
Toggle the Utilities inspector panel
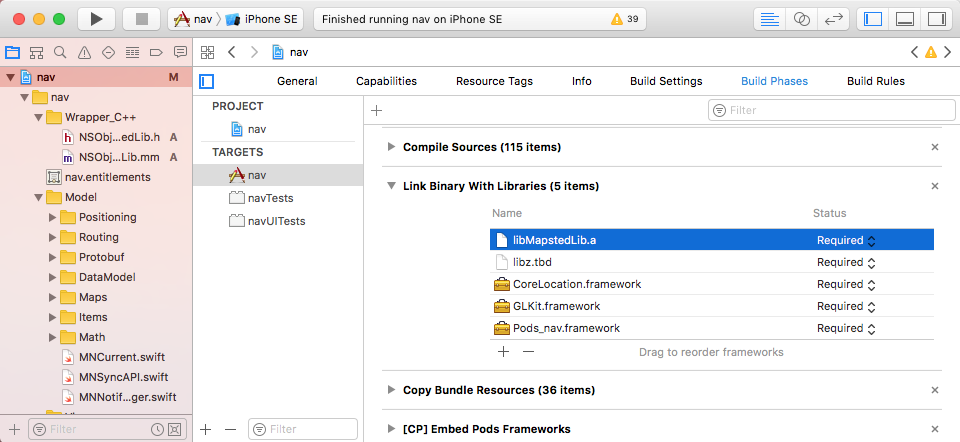(x=935, y=19)
